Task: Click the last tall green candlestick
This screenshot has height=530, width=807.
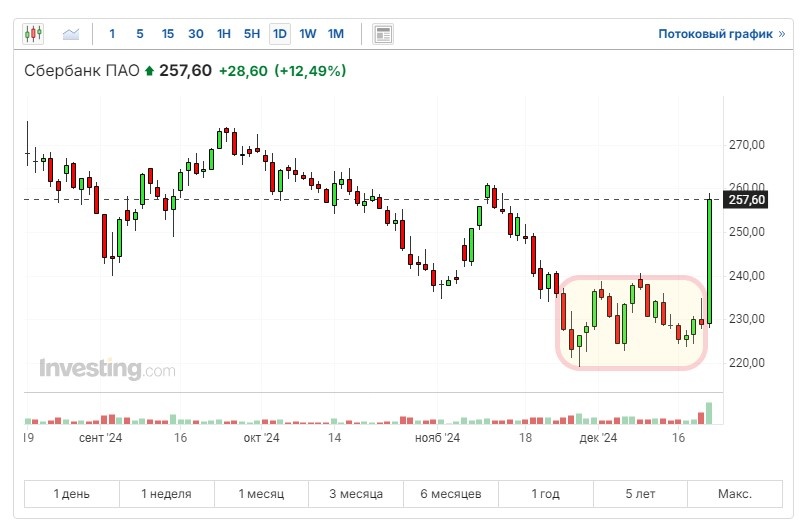Action: 710,261
